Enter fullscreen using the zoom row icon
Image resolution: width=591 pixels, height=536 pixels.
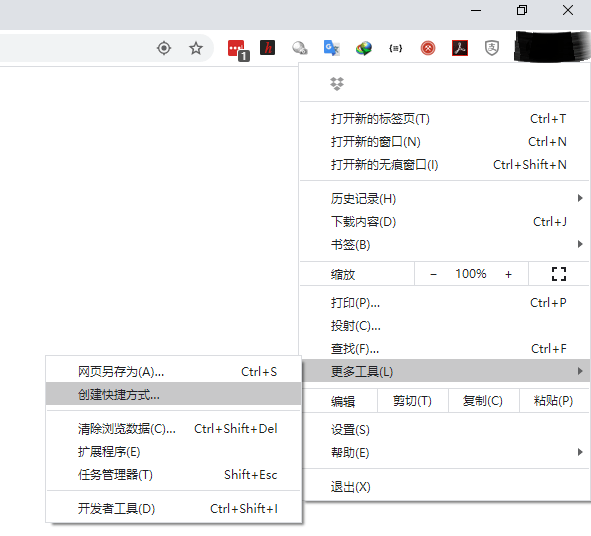tap(559, 274)
